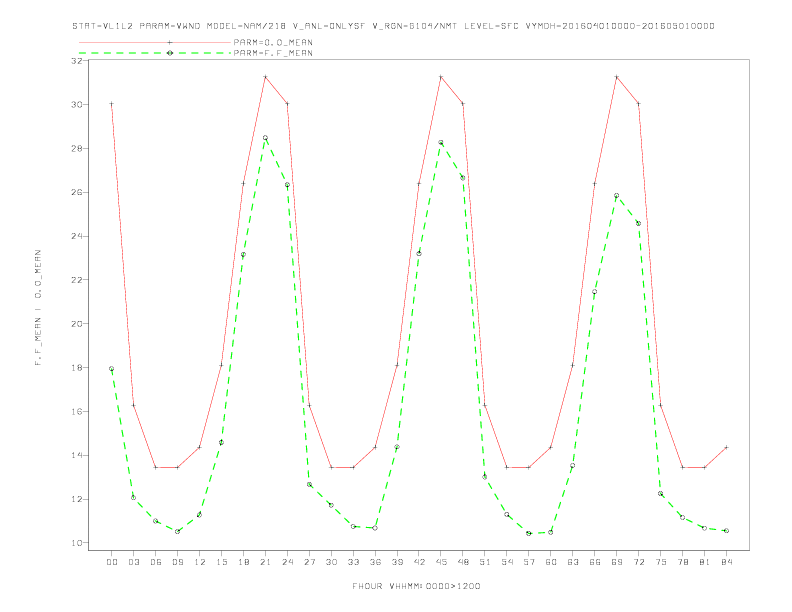Click the 33 forecast hour label on horizontal axis
792x612 pixels.
(x=353, y=562)
